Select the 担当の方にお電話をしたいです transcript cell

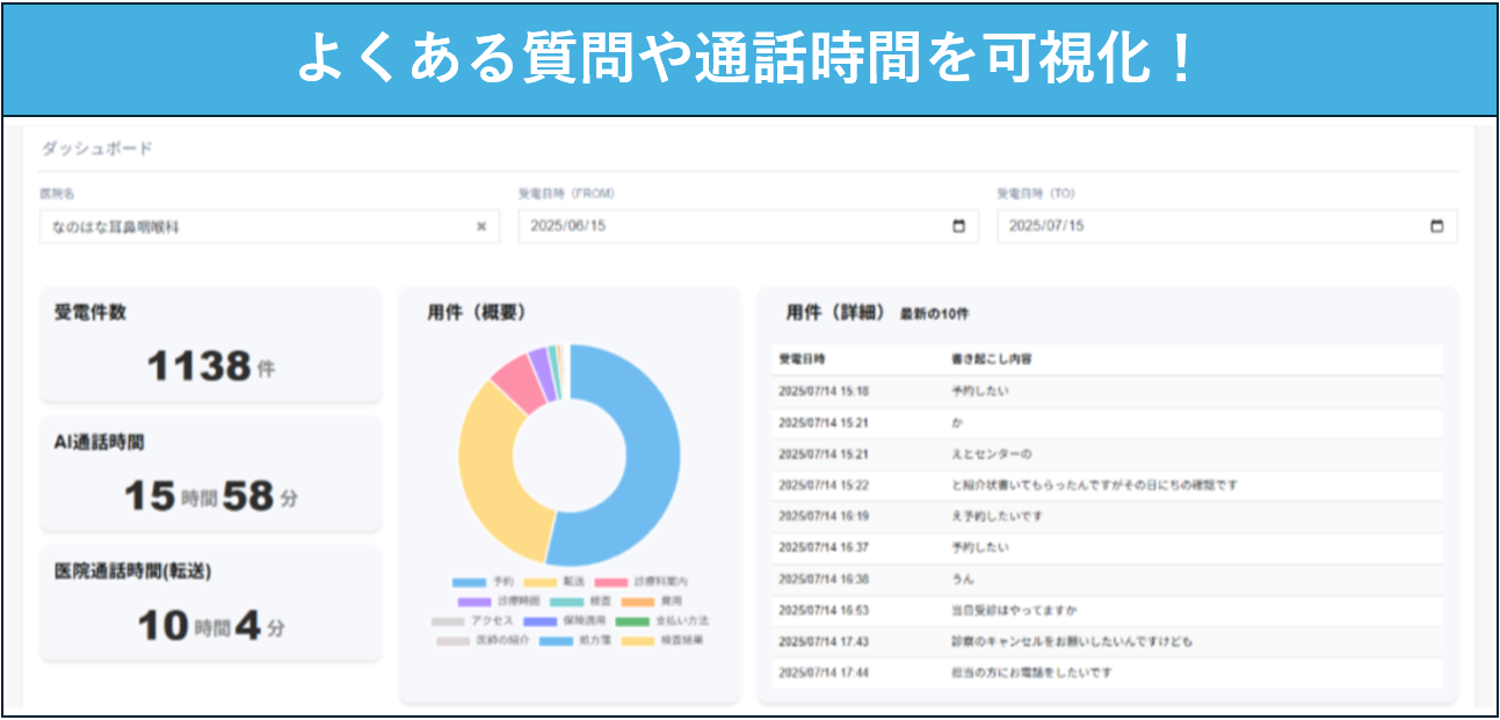[x=1032, y=673]
